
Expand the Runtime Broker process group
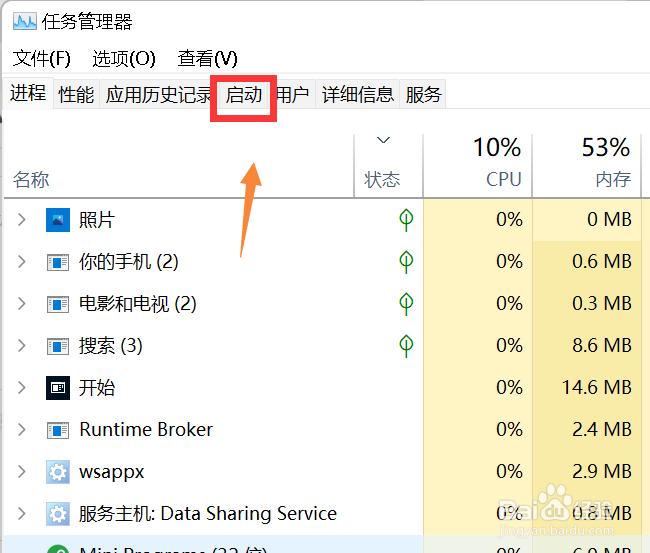[x=22, y=430]
